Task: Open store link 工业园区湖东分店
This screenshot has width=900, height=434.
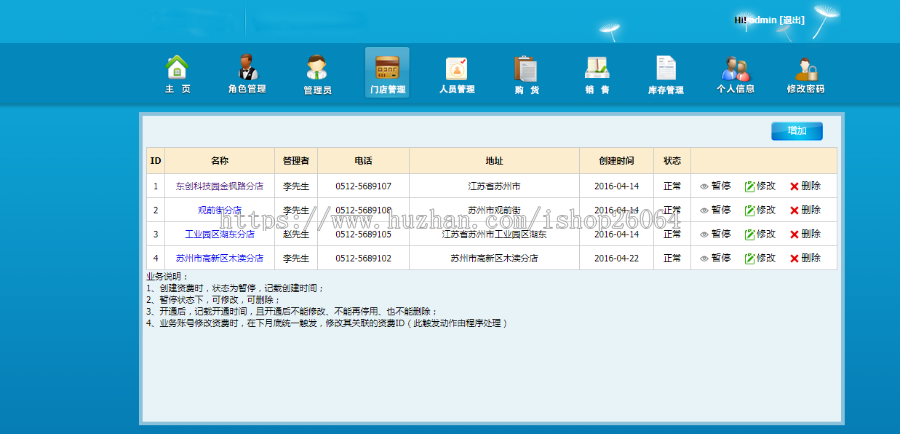Action: tap(219, 234)
